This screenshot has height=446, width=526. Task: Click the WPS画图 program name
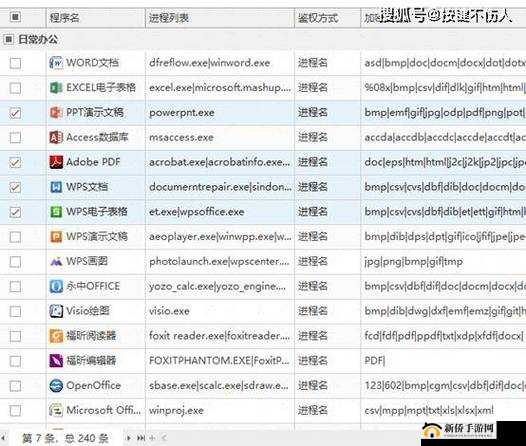[87, 261]
